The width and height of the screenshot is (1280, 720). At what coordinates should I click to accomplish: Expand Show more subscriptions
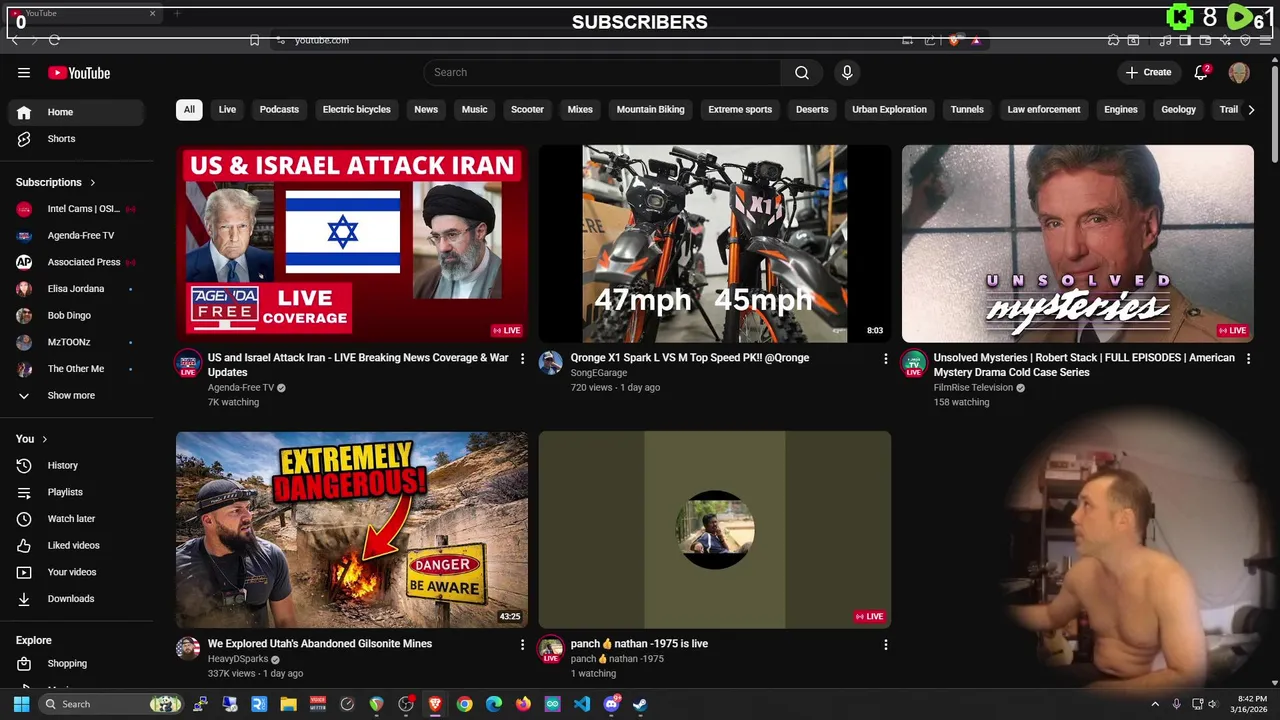[78, 395]
